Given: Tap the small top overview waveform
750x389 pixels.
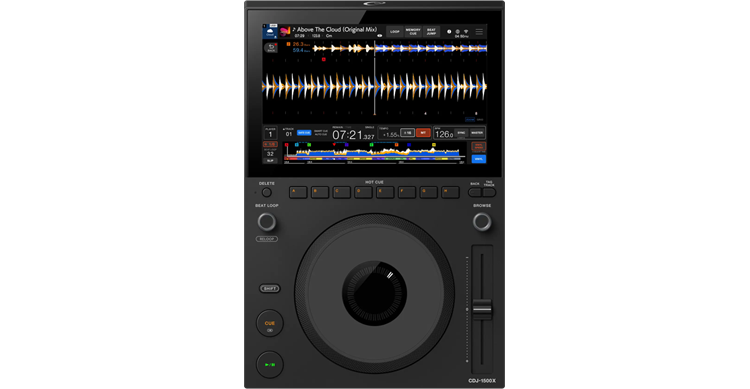Looking at the screenshot, I should click(400, 48).
